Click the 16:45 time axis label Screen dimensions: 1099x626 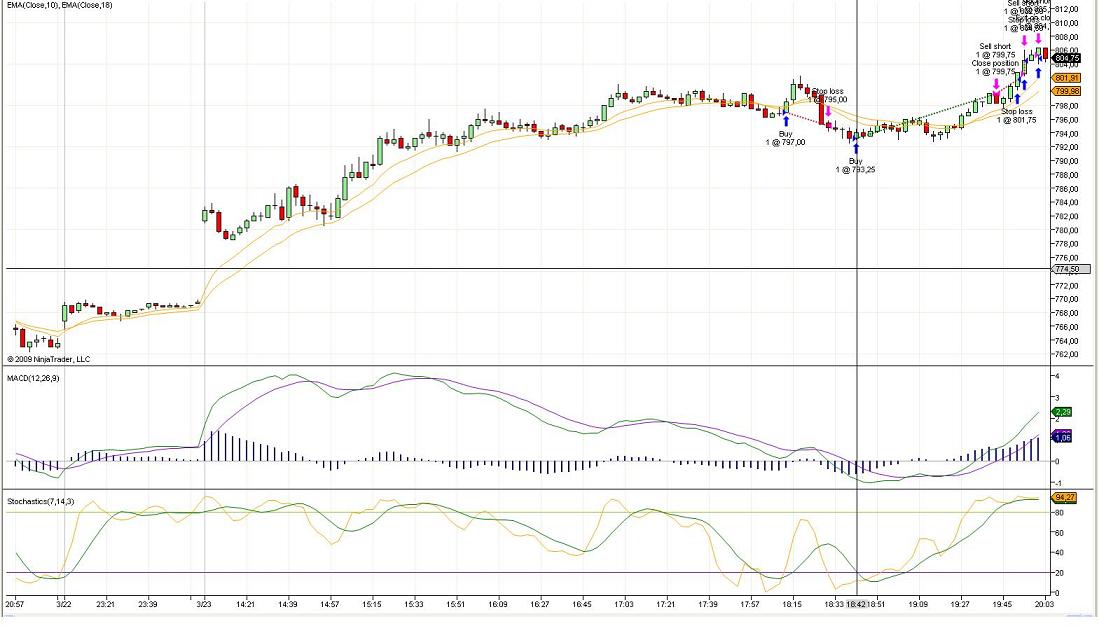point(582,604)
